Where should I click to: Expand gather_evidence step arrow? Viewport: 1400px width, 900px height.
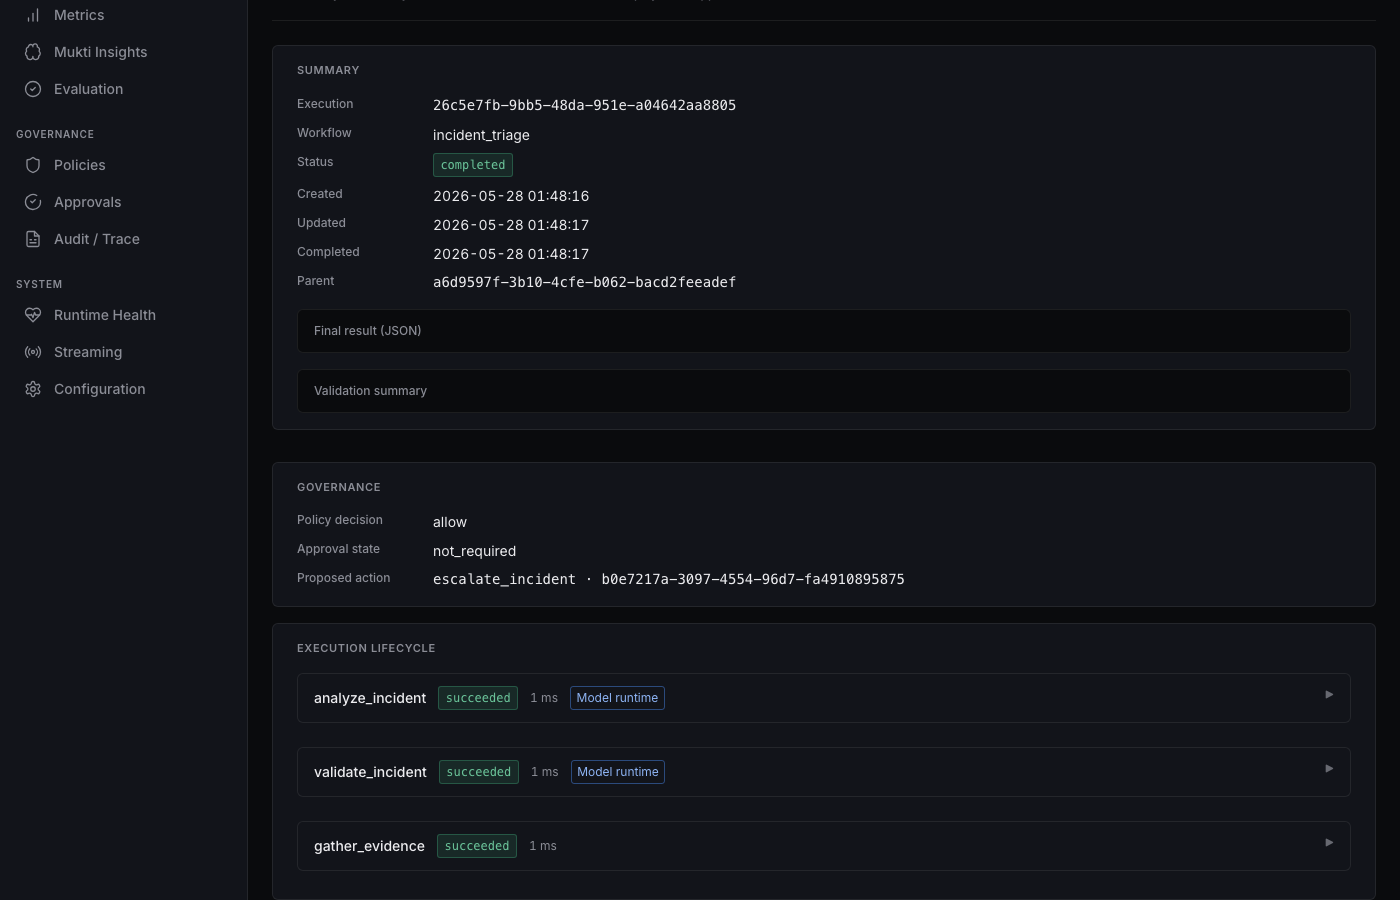coord(1329,842)
